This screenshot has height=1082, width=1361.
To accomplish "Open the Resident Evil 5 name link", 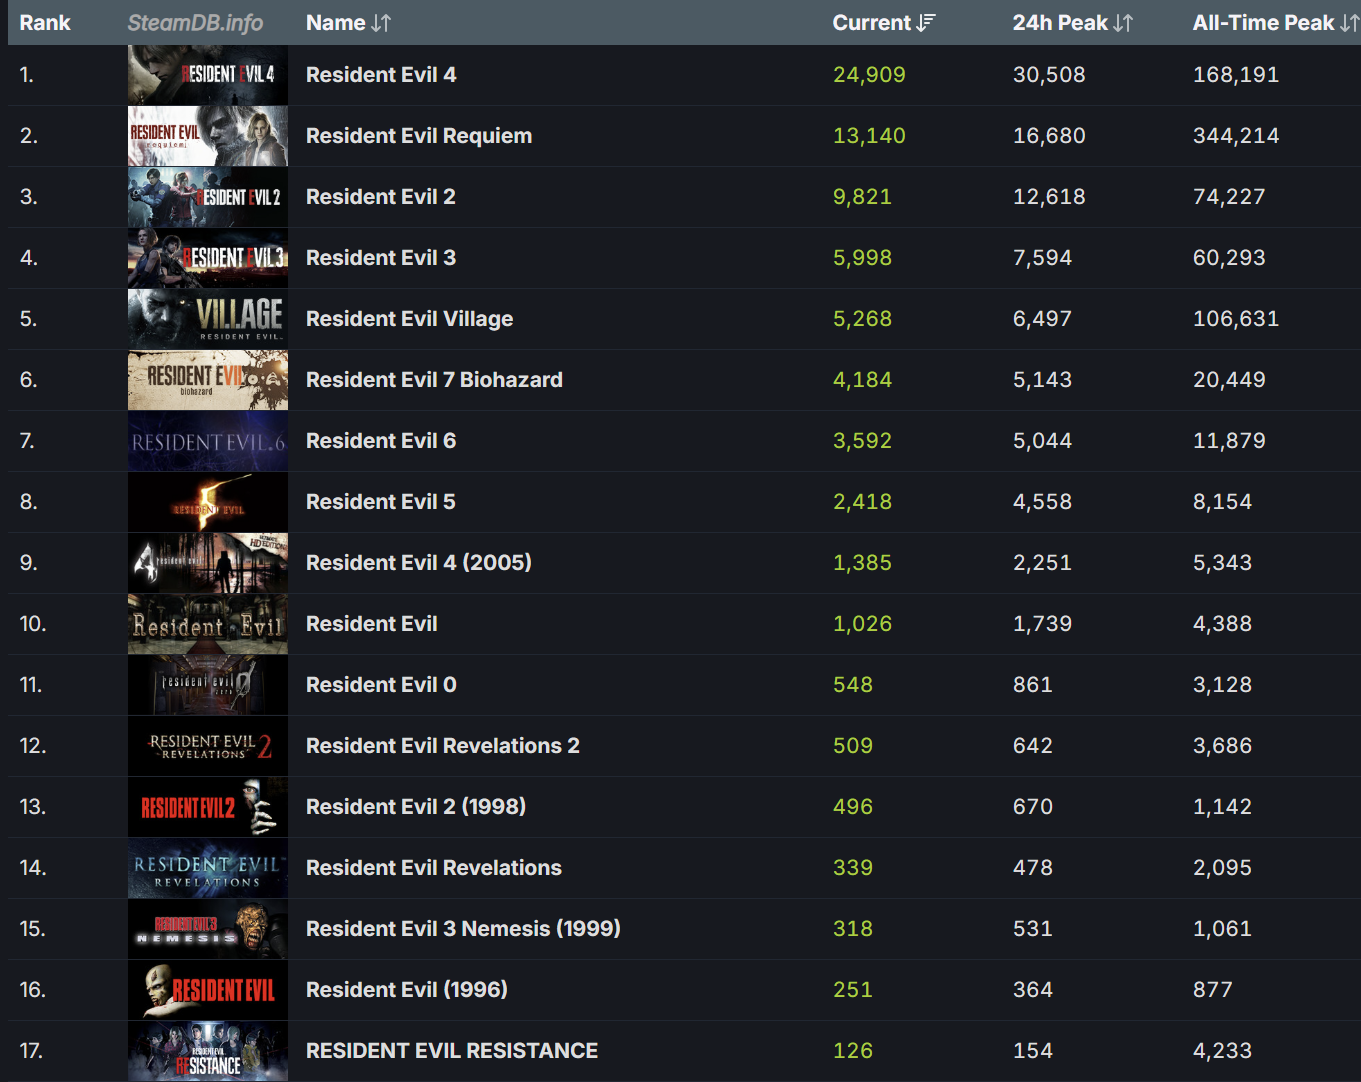I will [x=381, y=502].
